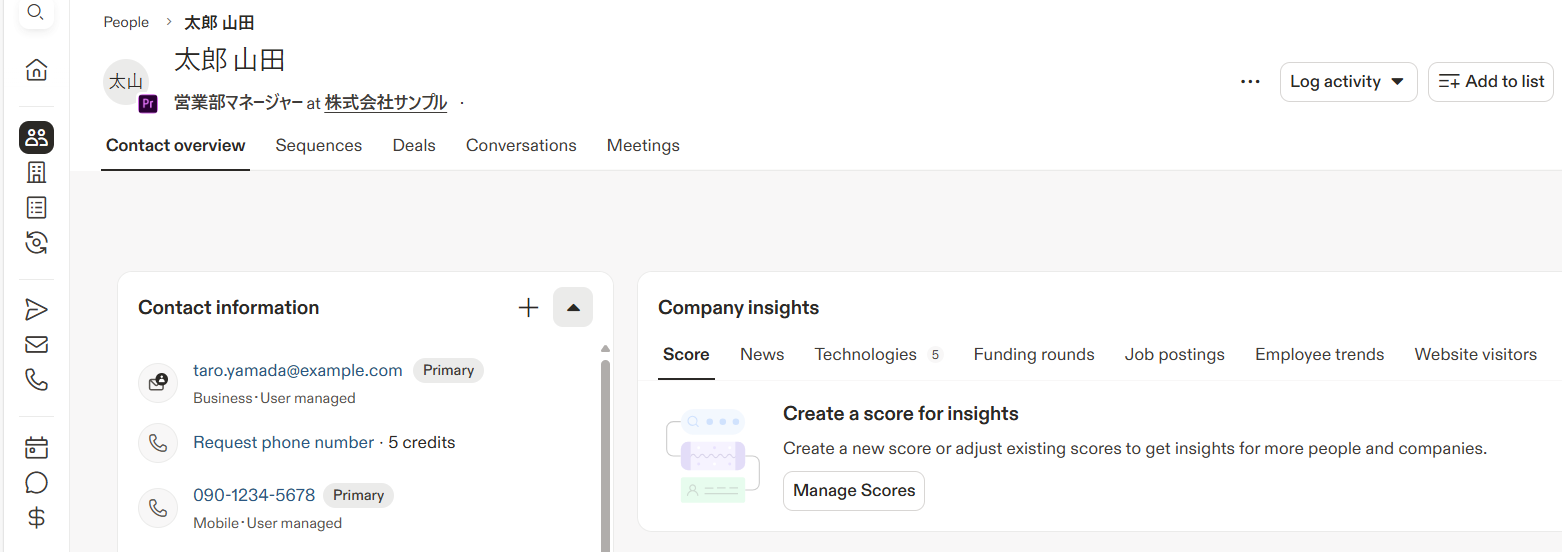This screenshot has width=1562, height=552.
Task: Open the Deals dollar sign icon
Action: [x=36, y=518]
